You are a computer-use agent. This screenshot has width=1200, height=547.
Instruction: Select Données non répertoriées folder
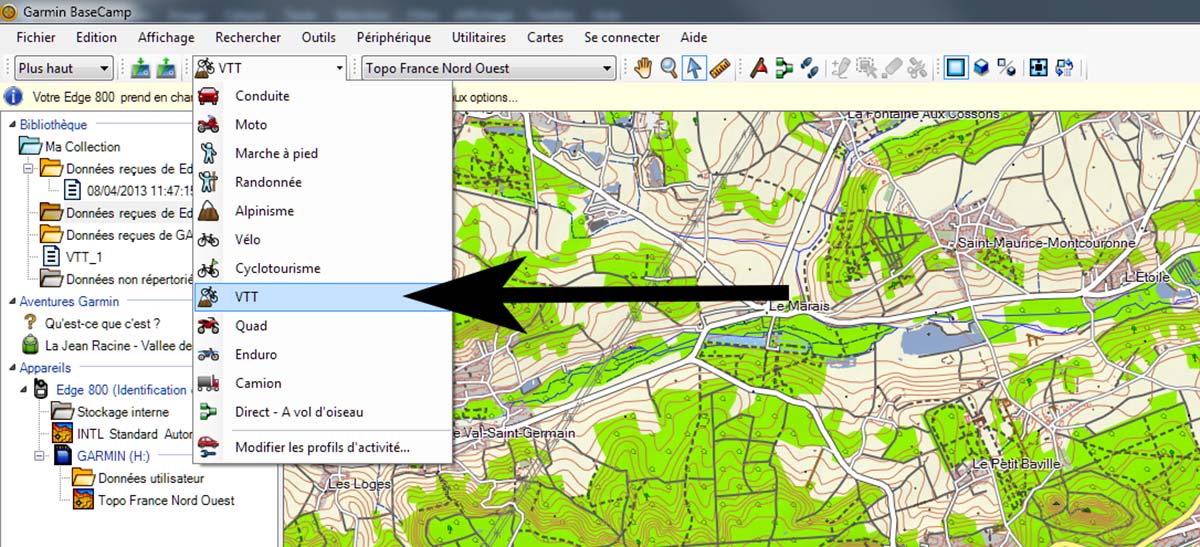coord(128,279)
